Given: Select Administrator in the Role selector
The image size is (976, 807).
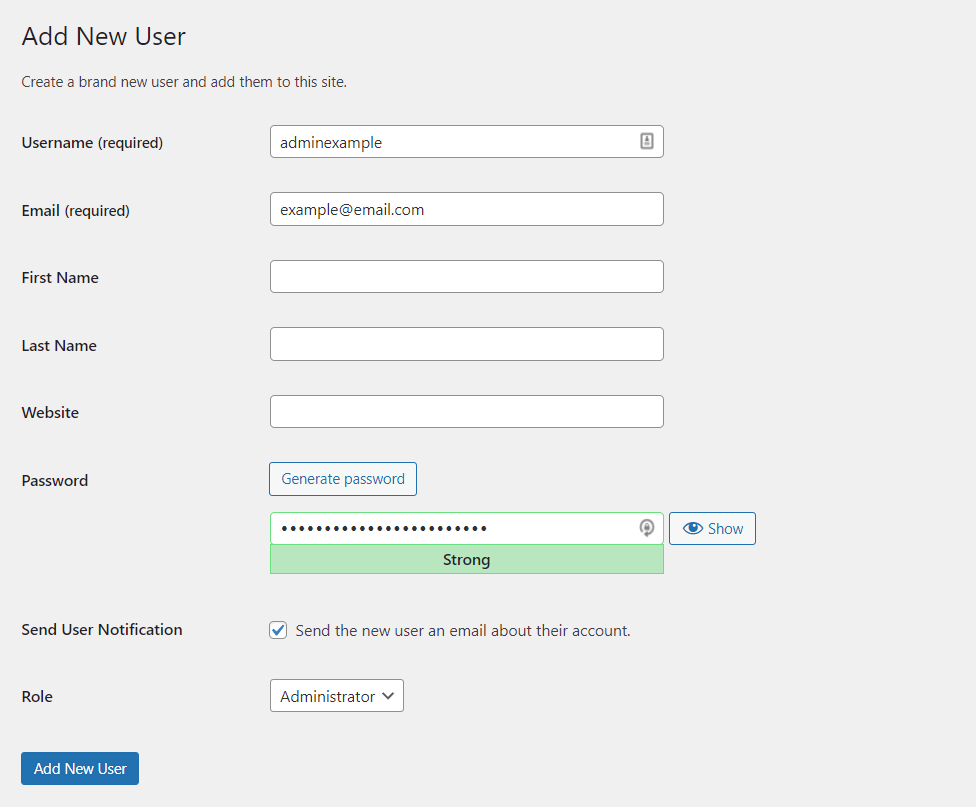Looking at the screenshot, I should click(336, 695).
